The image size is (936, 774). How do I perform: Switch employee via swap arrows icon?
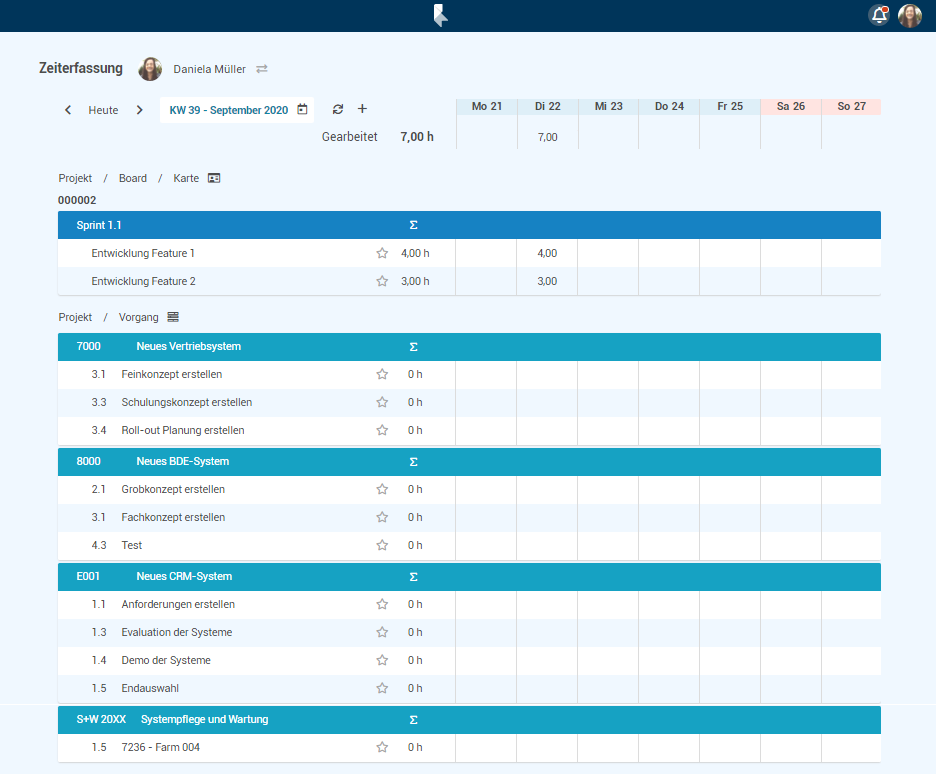pyautogui.click(x=262, y=69)
